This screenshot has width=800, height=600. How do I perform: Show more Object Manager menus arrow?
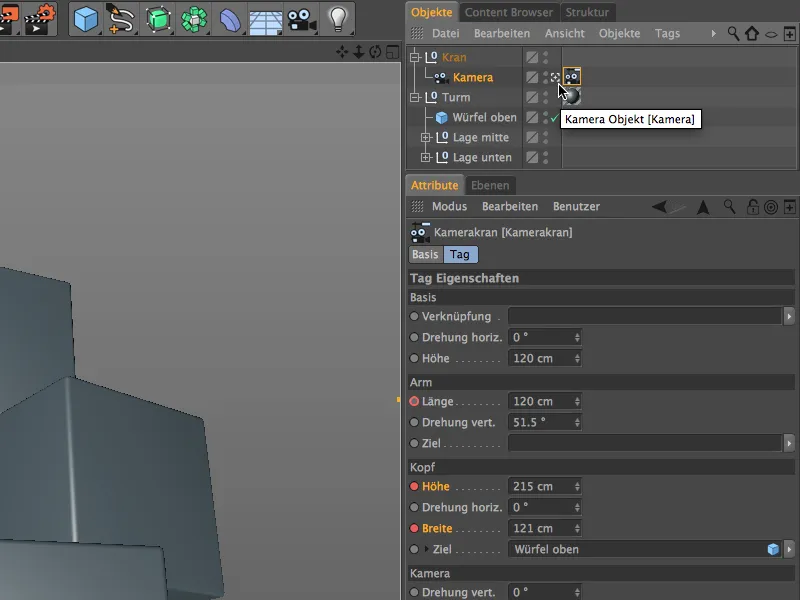click(713, 34)
